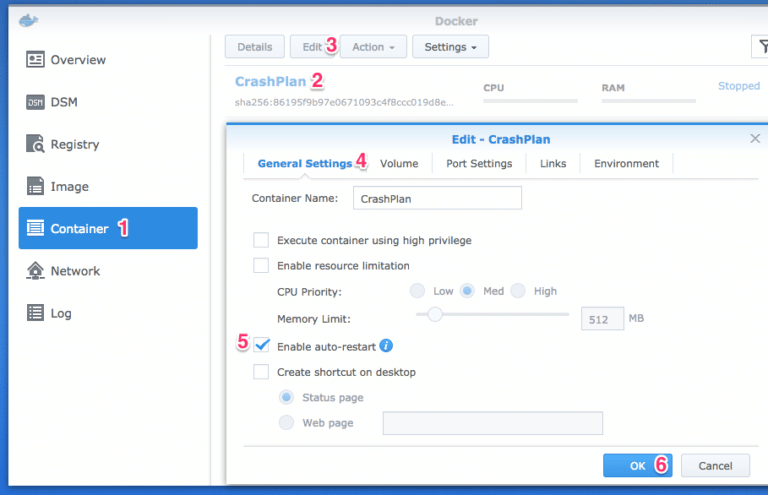
Task: Click the Image sidebar icon
Action: pyautogui.click(x=35, y=186)
